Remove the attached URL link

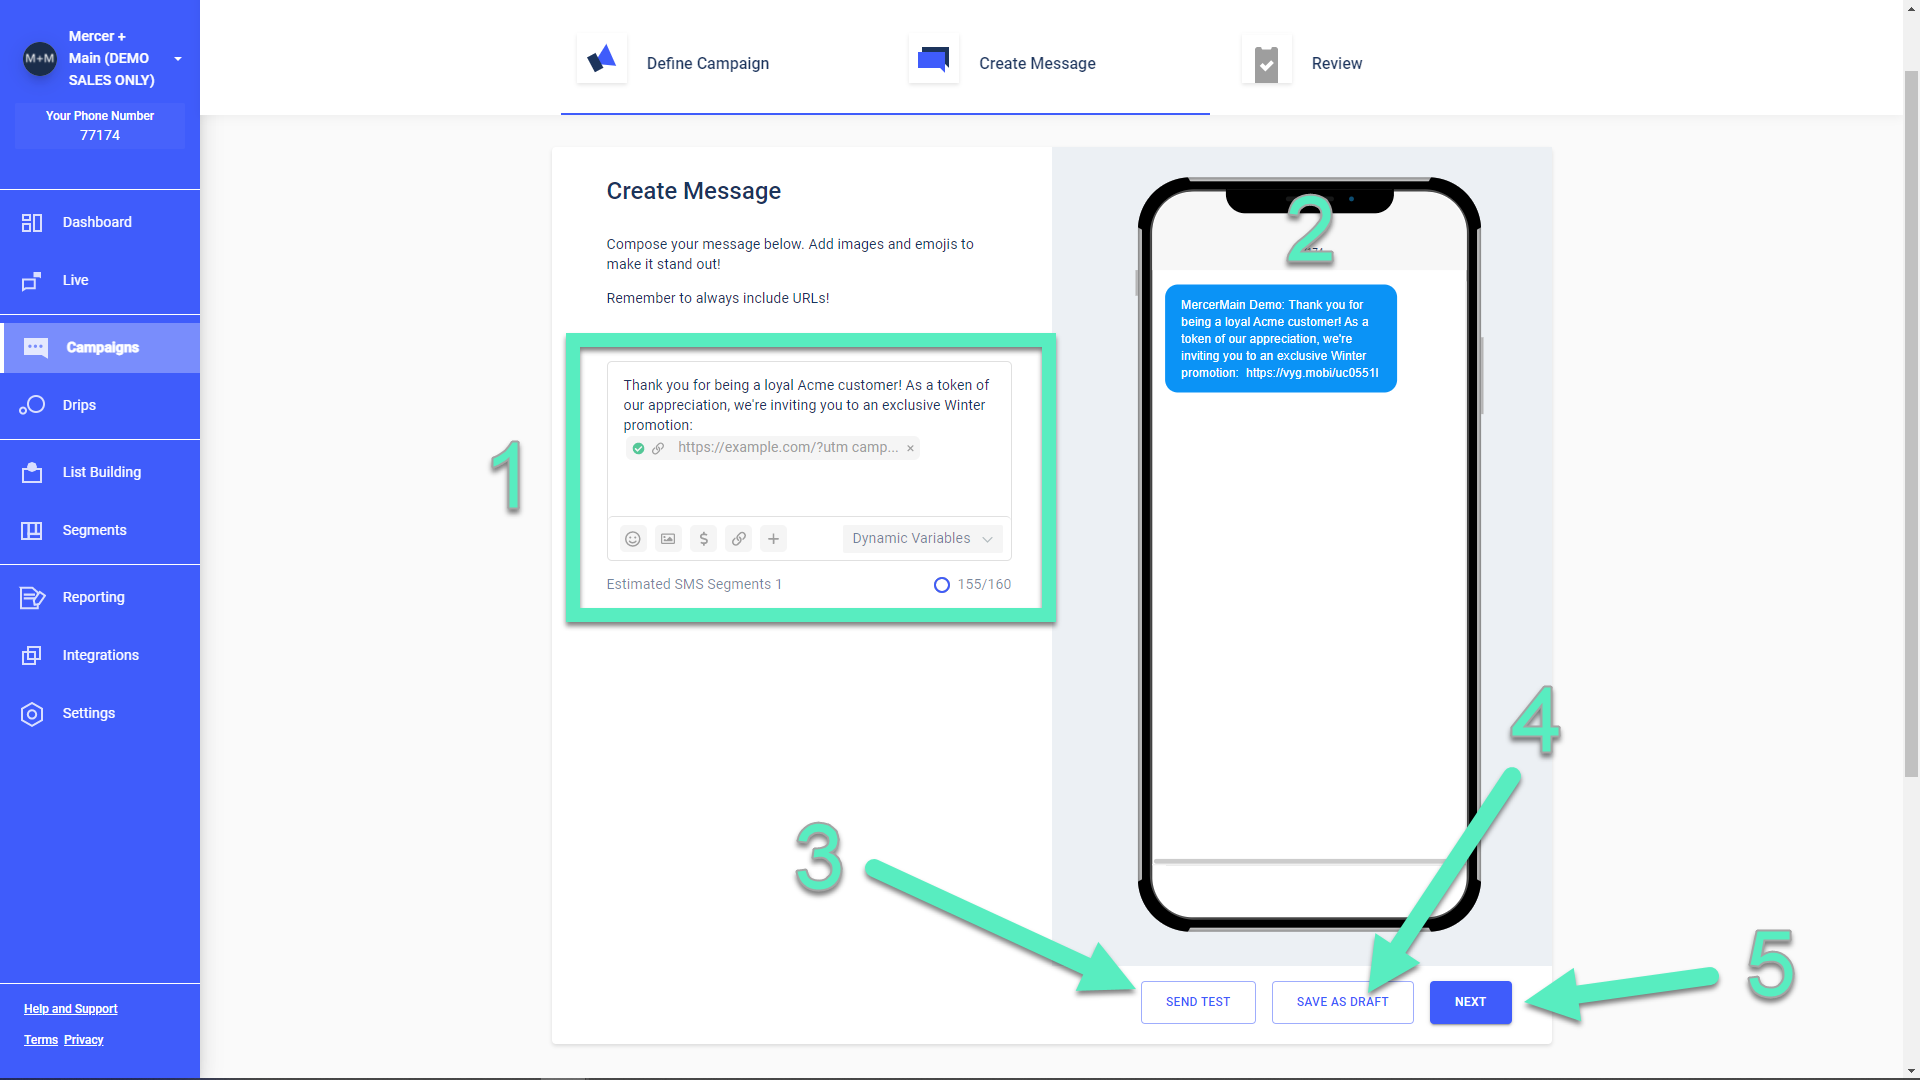click(910, 448)
